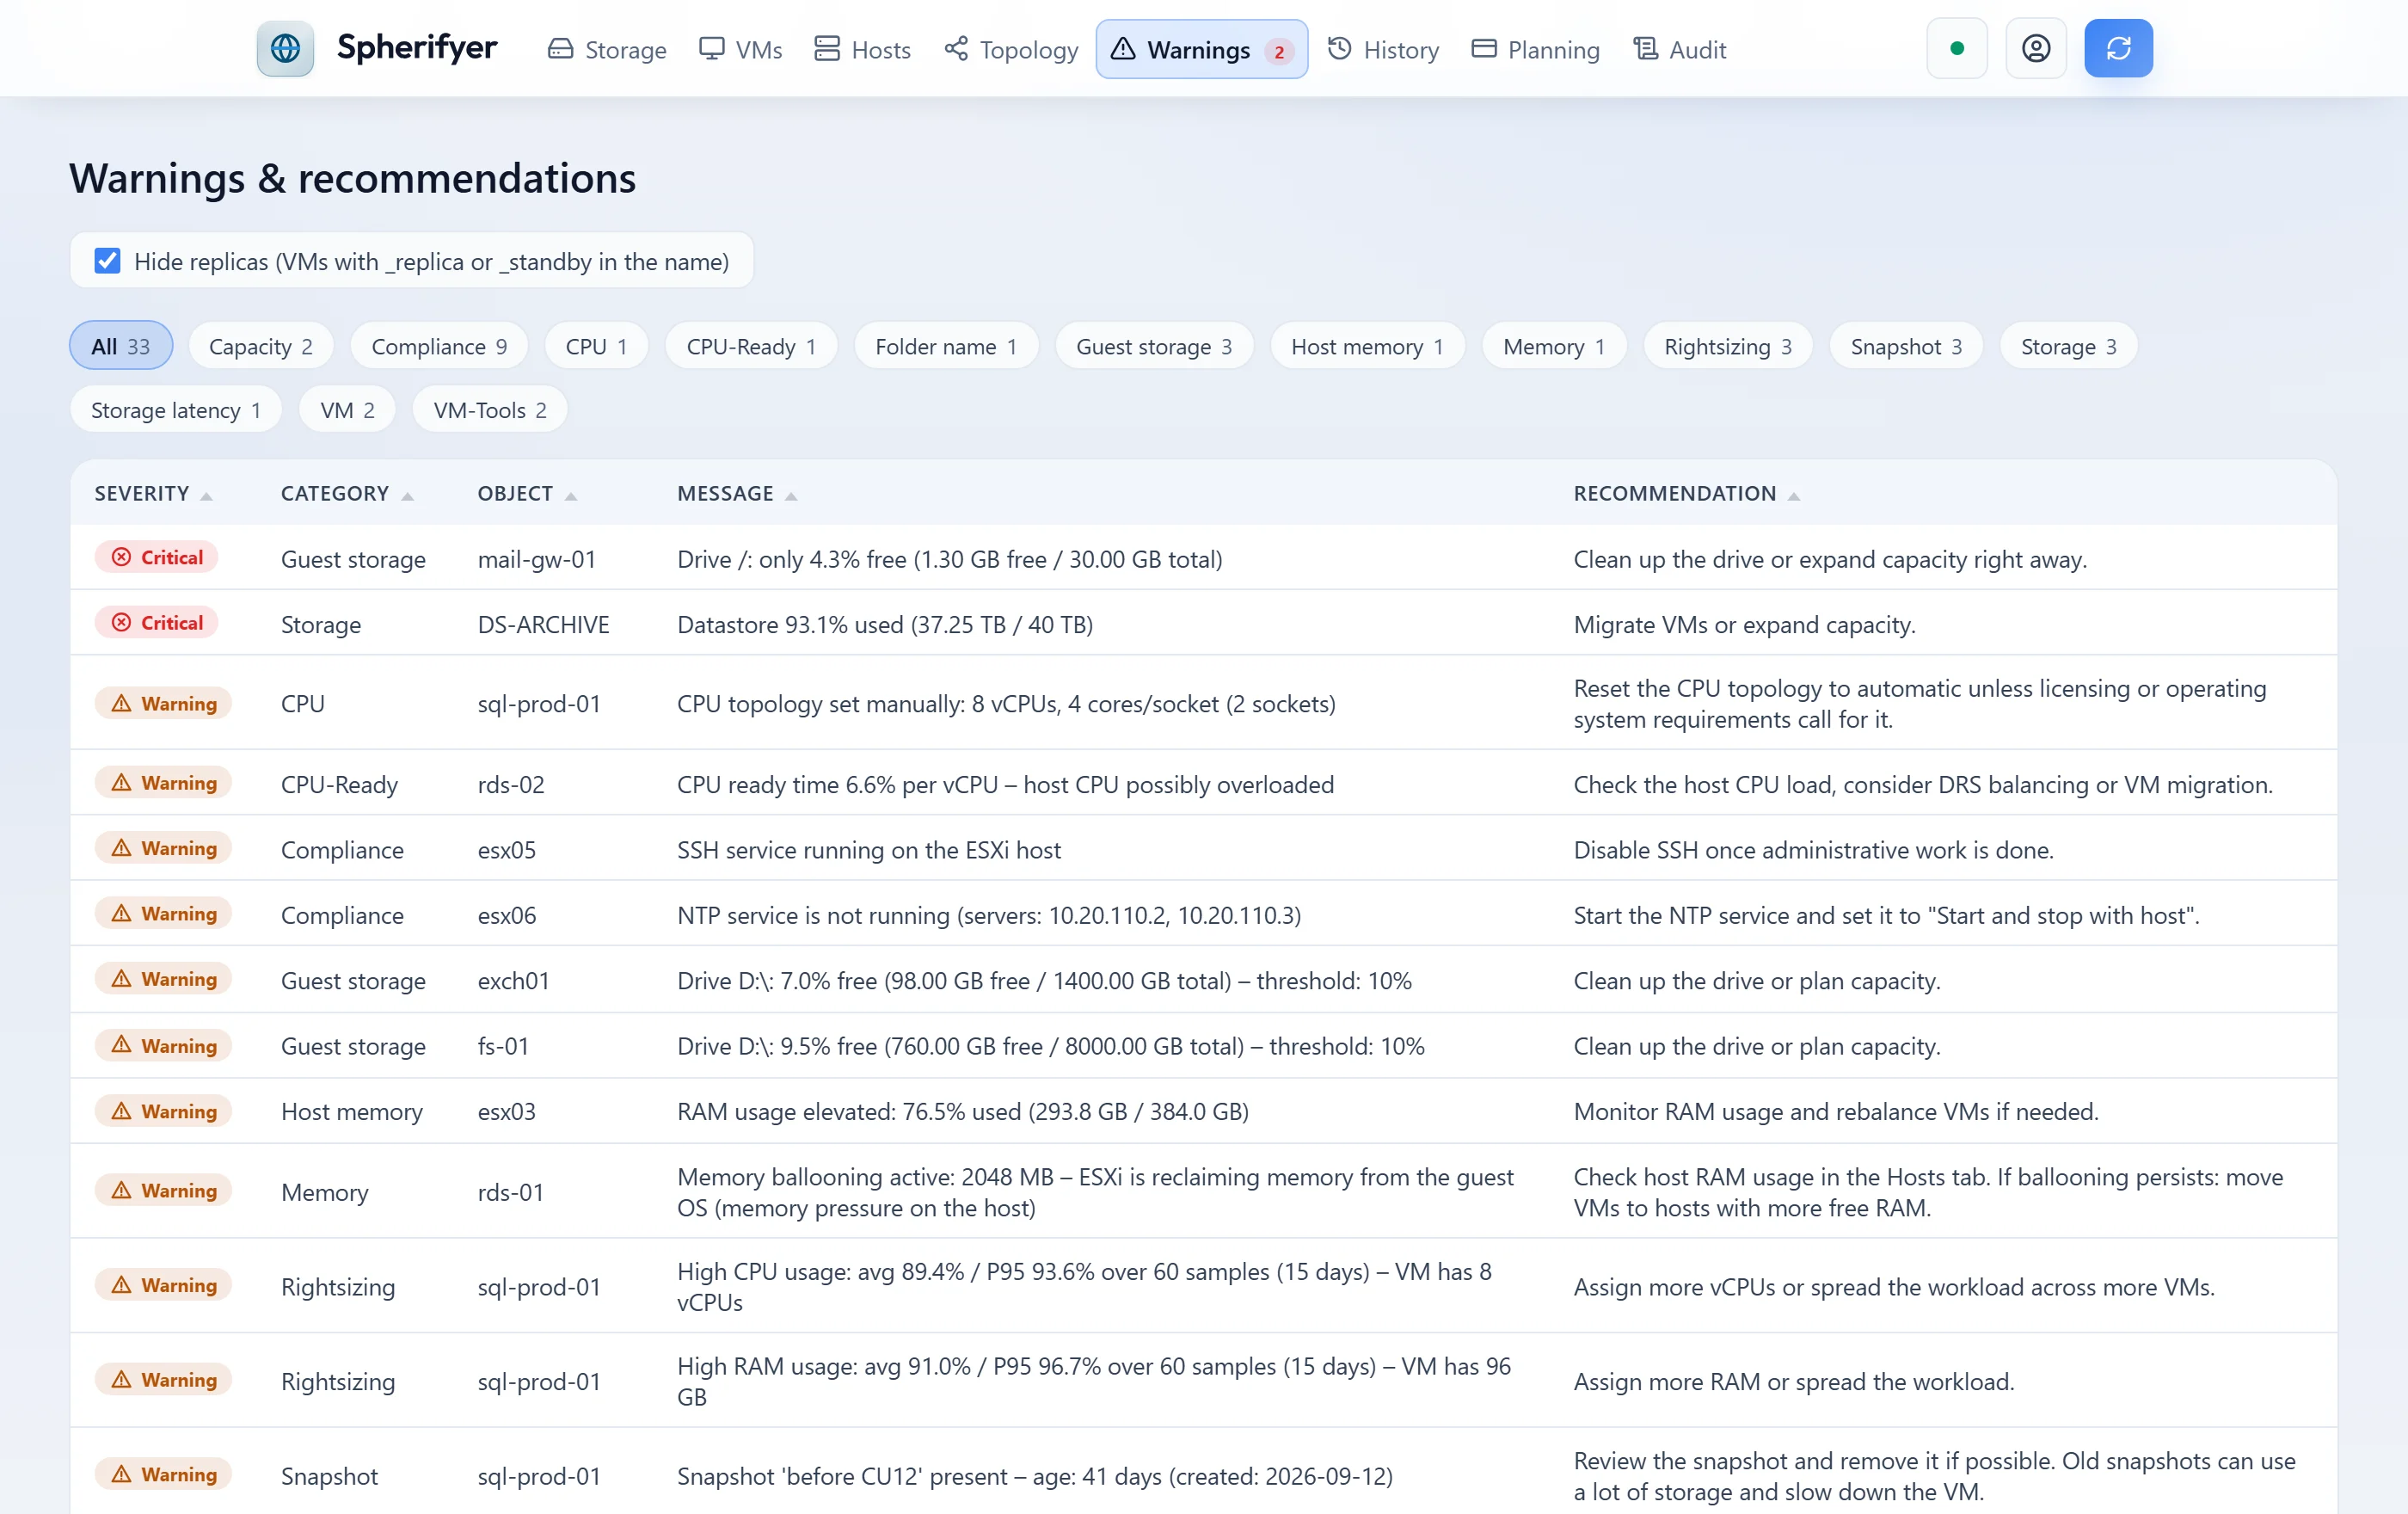Select the All 33 filter chip
The width and height of the screenshot is (2408, 1514).
click(x=121, y=346)
